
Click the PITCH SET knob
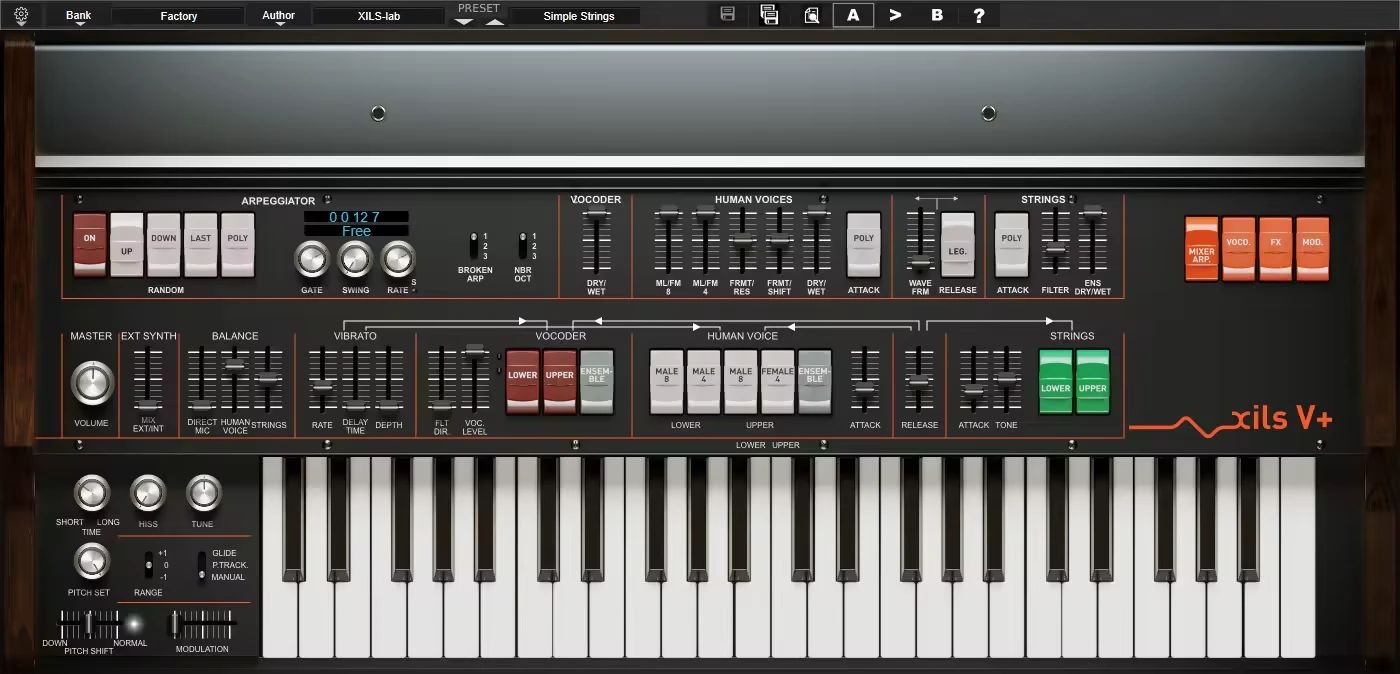coord(91,562)
